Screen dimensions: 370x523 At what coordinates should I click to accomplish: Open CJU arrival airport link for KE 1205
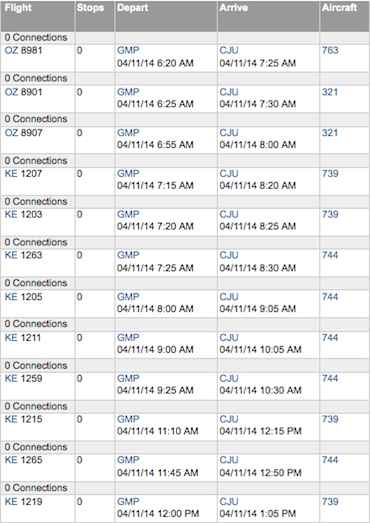point(229,297)
